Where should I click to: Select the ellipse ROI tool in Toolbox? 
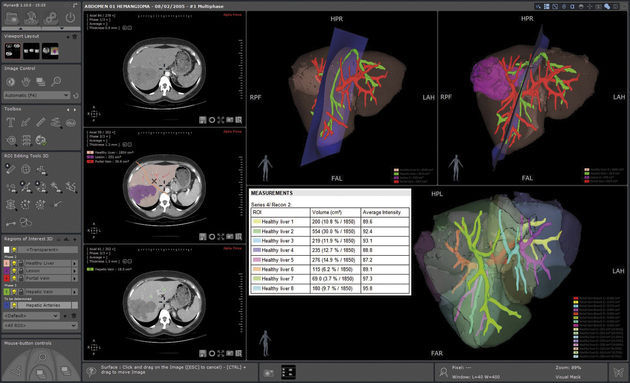click(x=71, y=123)
